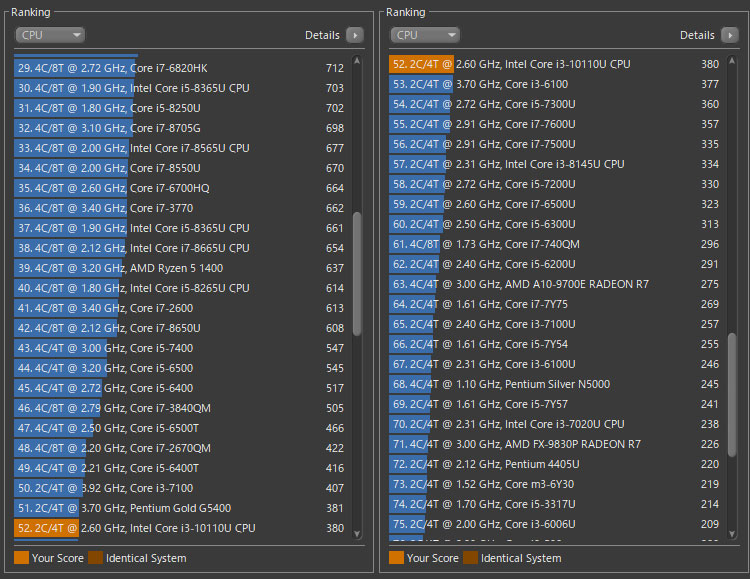Select row 39 AMD Ryzen 5 1400
This screenshot has width=750, height=579.
(x=182, y=268)
